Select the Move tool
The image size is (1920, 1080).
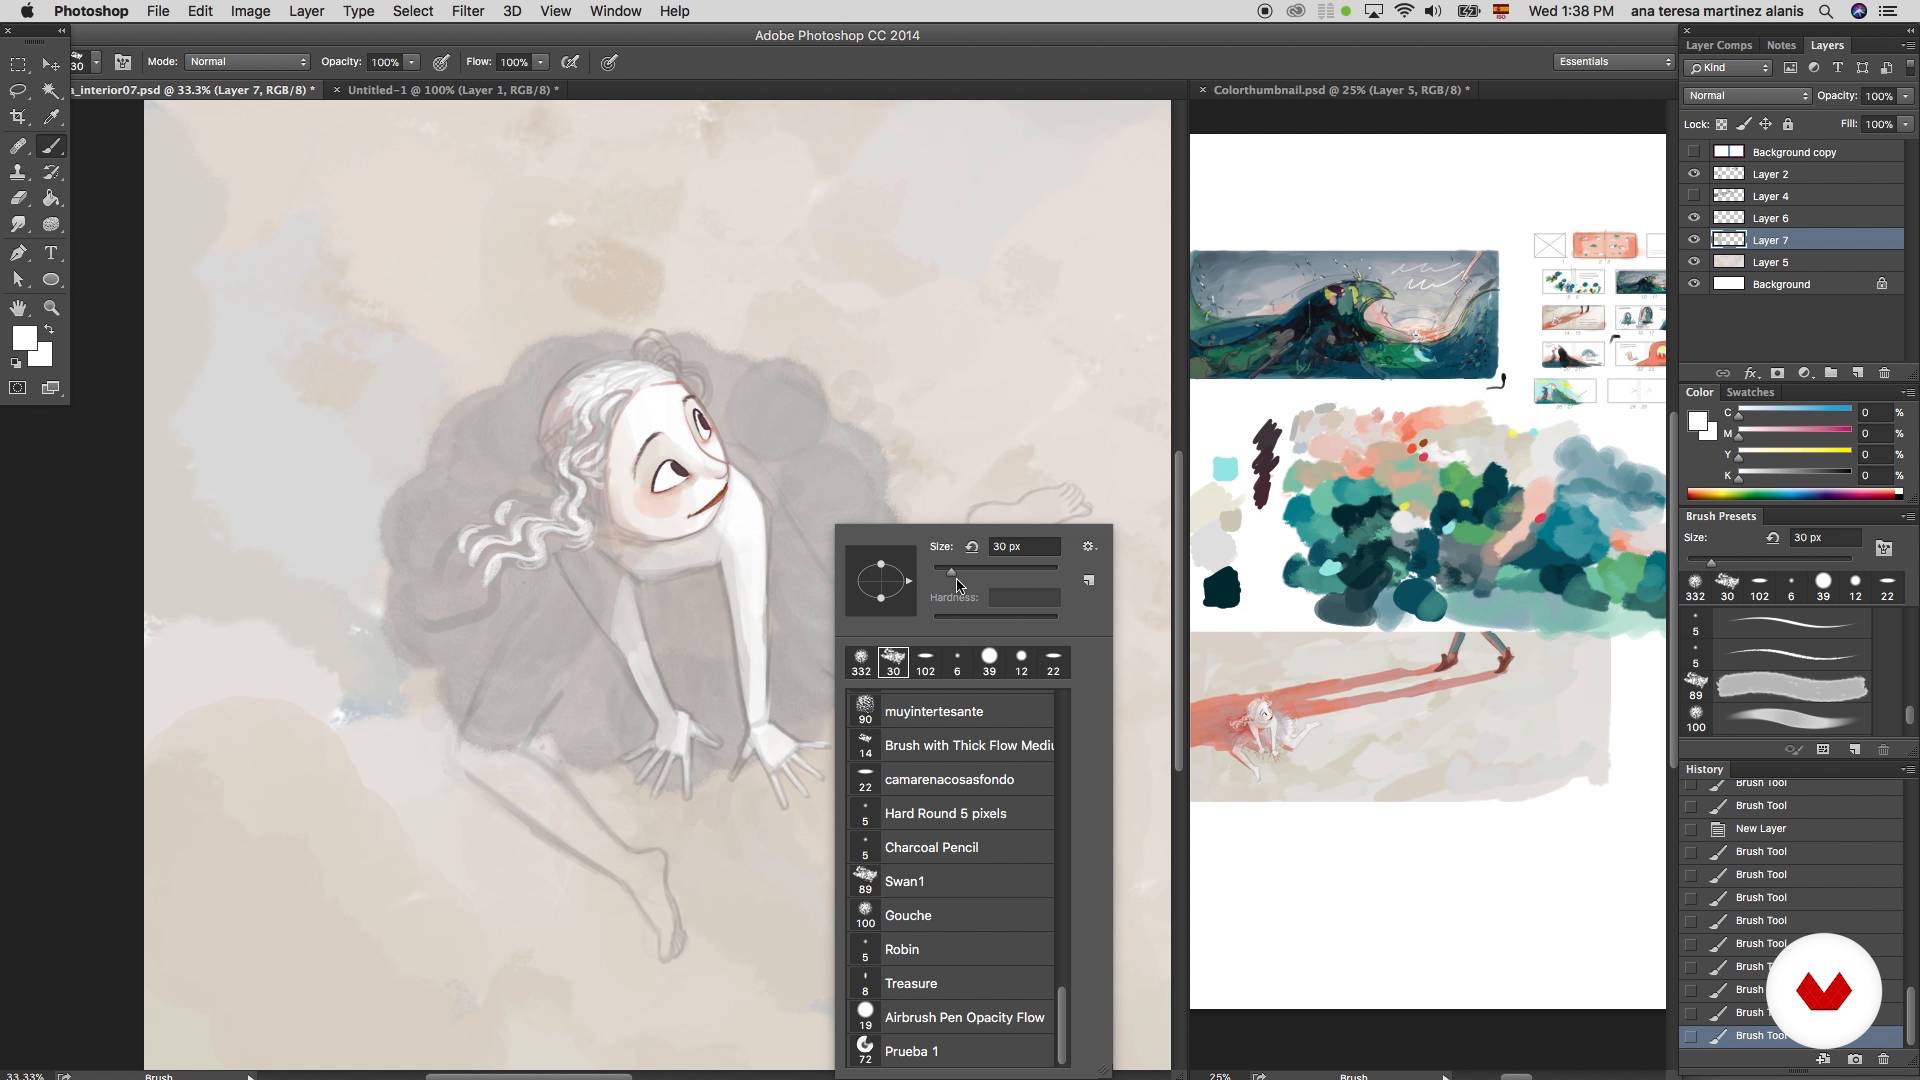point(51,65)
